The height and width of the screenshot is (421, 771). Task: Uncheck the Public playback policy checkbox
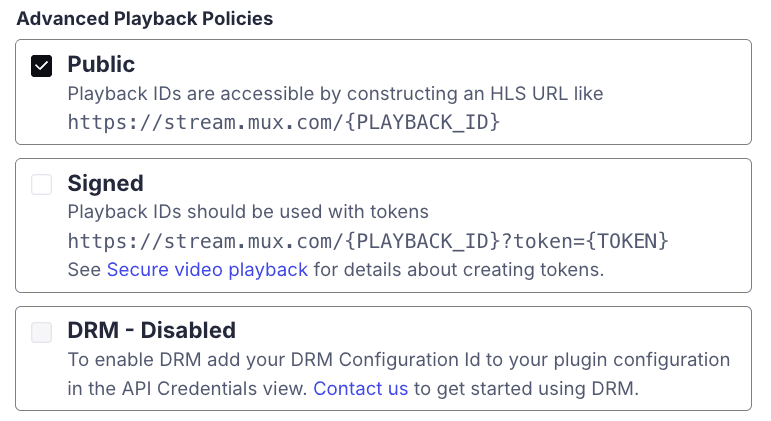point(41,67)
